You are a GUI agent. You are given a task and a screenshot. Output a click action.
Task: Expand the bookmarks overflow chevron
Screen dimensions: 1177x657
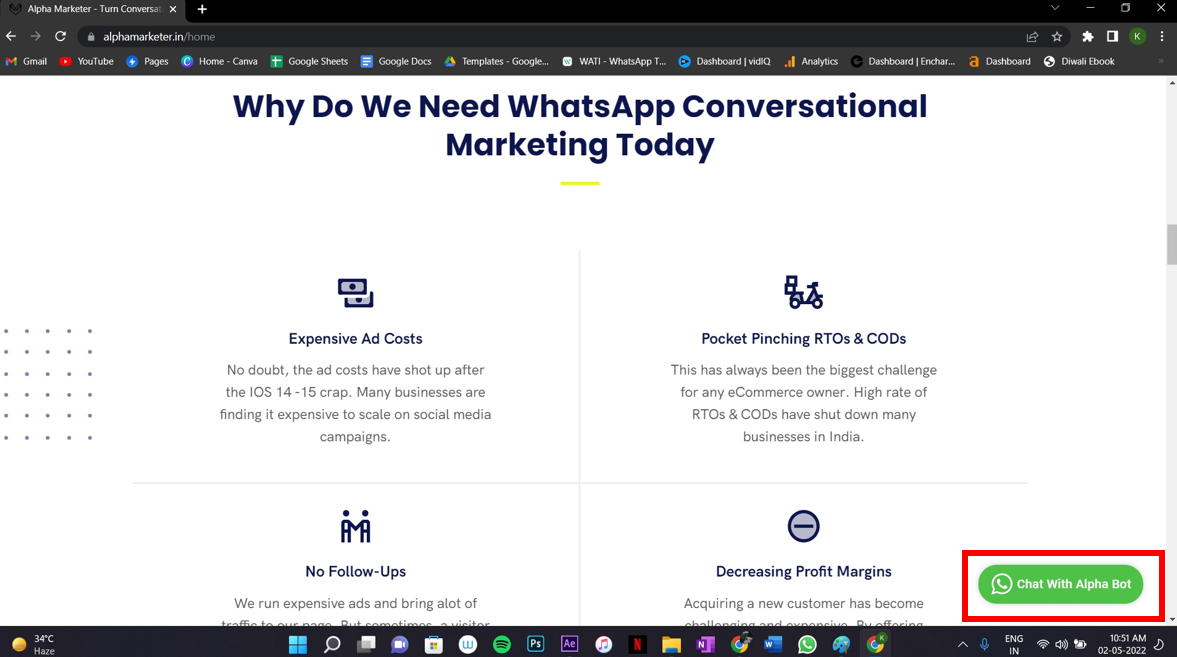(1163, 61)
